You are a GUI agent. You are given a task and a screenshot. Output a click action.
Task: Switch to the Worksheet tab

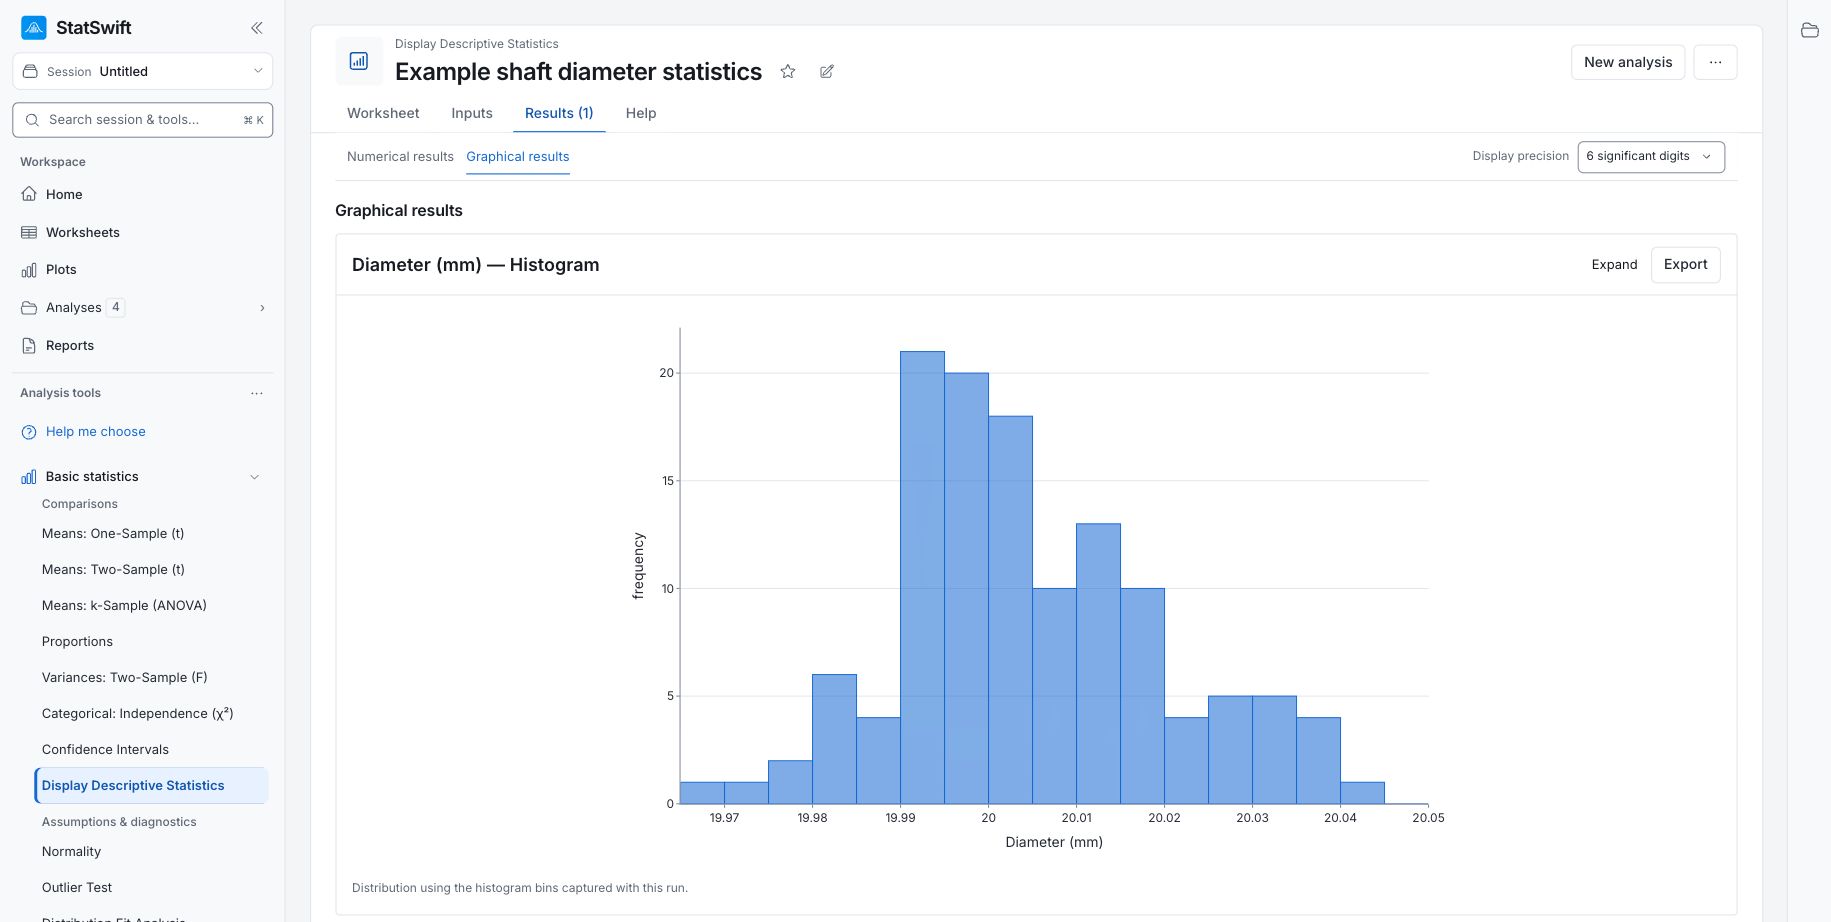(383, 113)
